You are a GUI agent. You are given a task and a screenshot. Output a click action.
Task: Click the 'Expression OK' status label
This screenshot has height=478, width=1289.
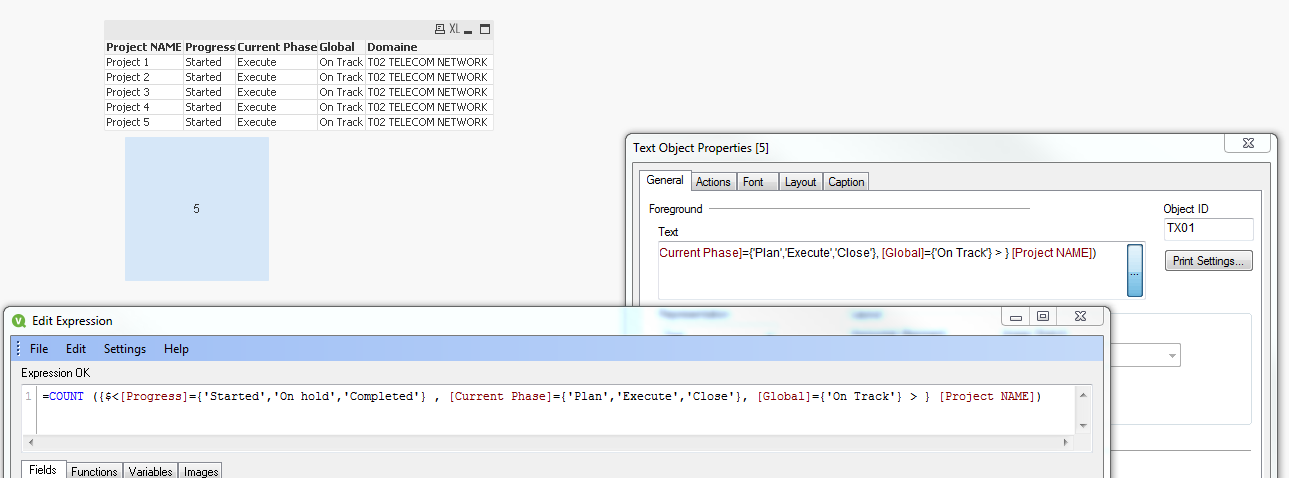point(55,373)
